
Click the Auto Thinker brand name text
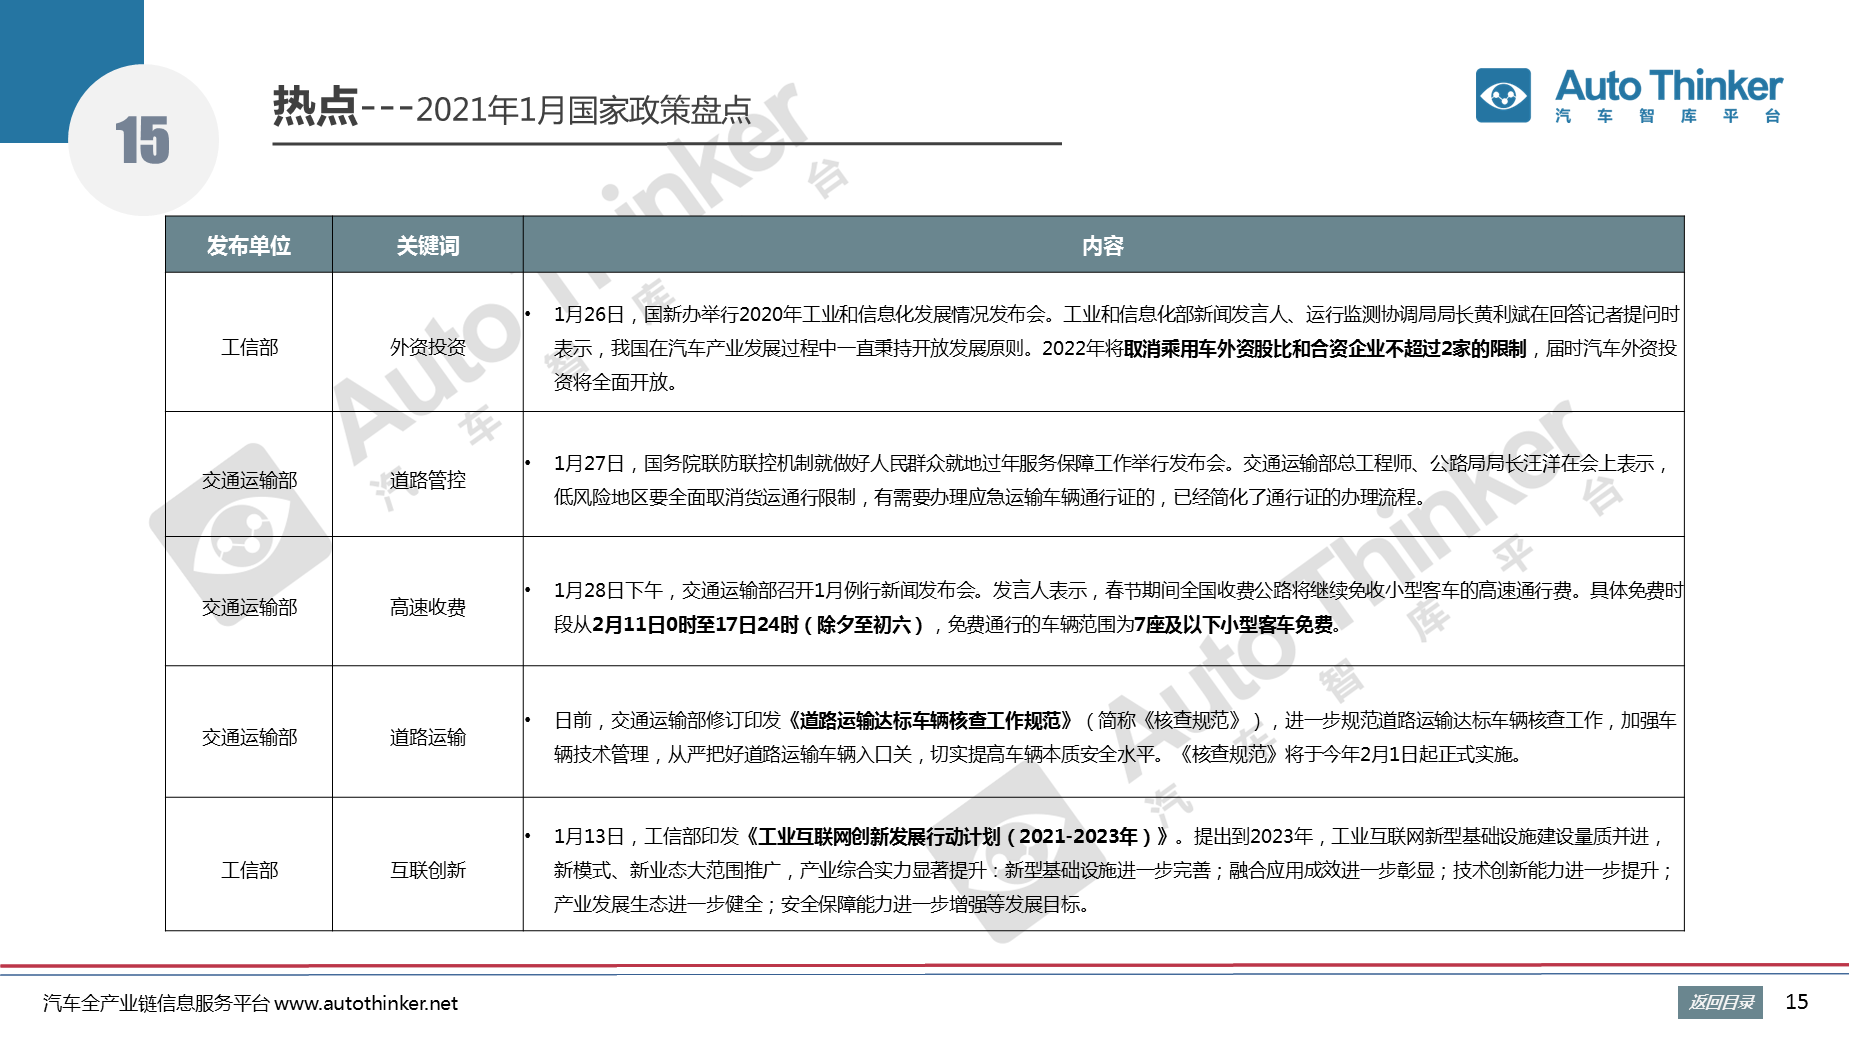[1669, 86]
